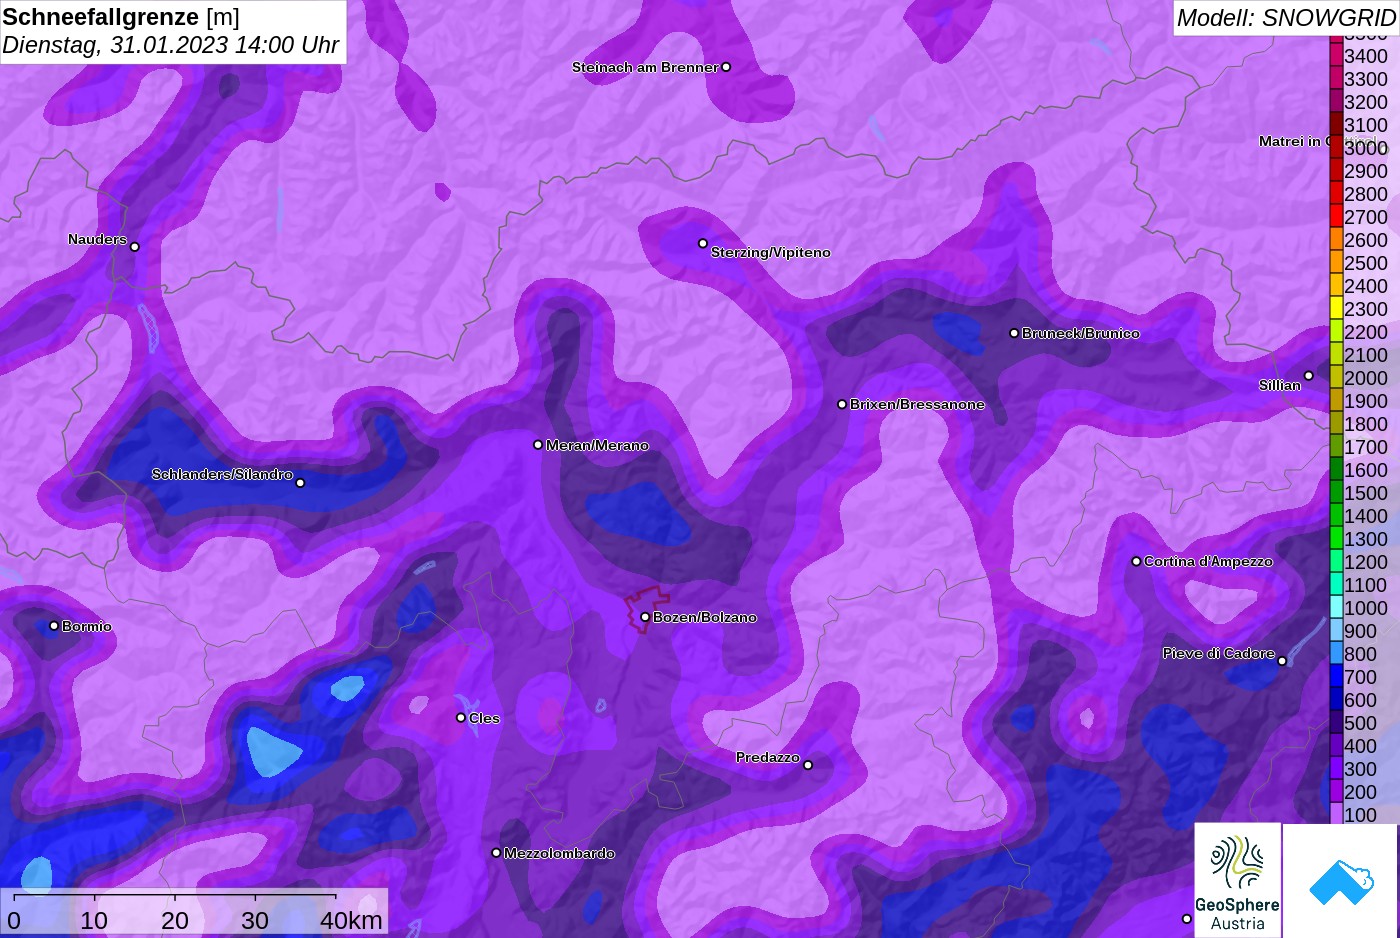Image resolution: width=1400 pixels, height=938 pixels.
Task: Click the 20 tick on the scale bar
Action: click(175, 921)
